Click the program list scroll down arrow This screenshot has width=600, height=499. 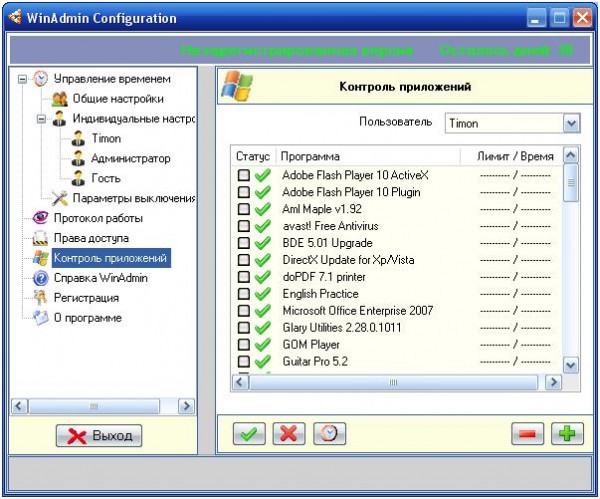571,365
